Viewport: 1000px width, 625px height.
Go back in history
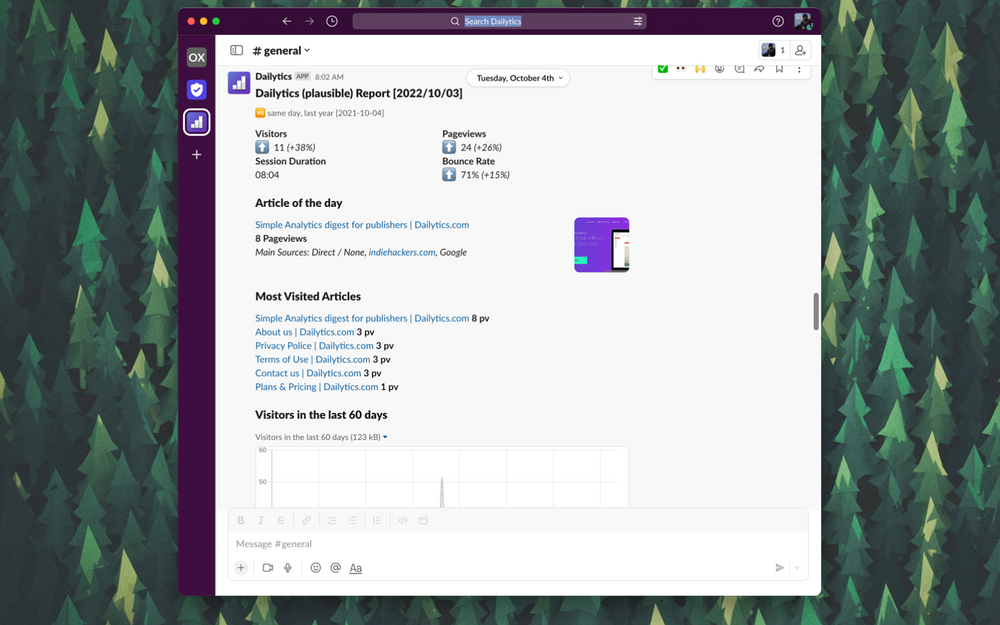287,21
